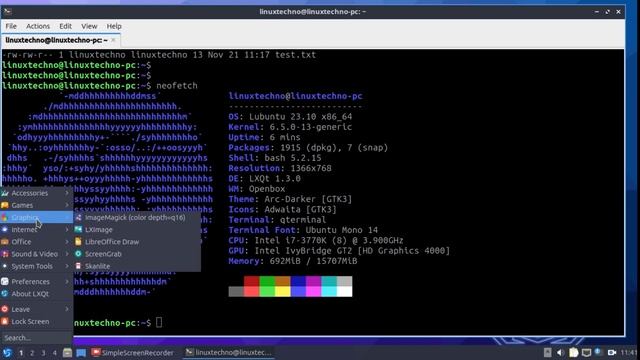Open the File menu in terminal
This screenshot has width=640, height=360.
click(11, 26)
